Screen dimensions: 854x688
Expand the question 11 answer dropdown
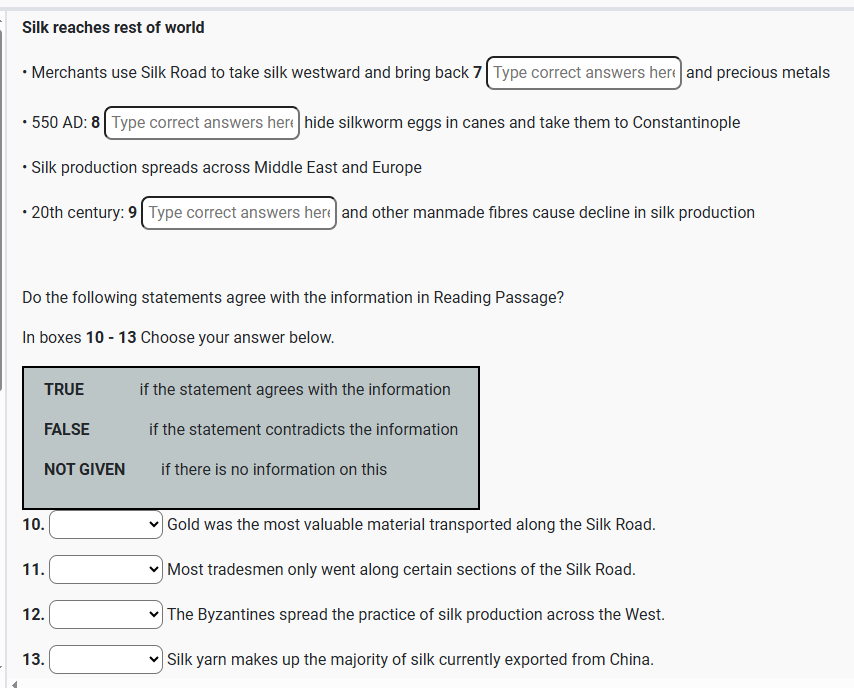click(106, 570)
